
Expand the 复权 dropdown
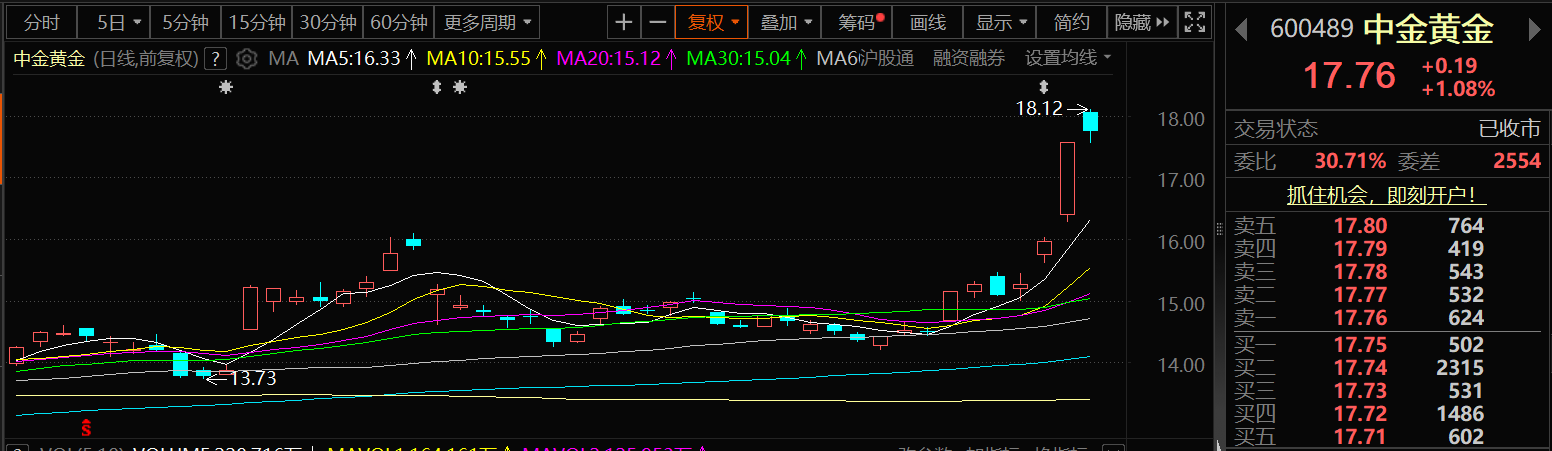tap(713, 22)
